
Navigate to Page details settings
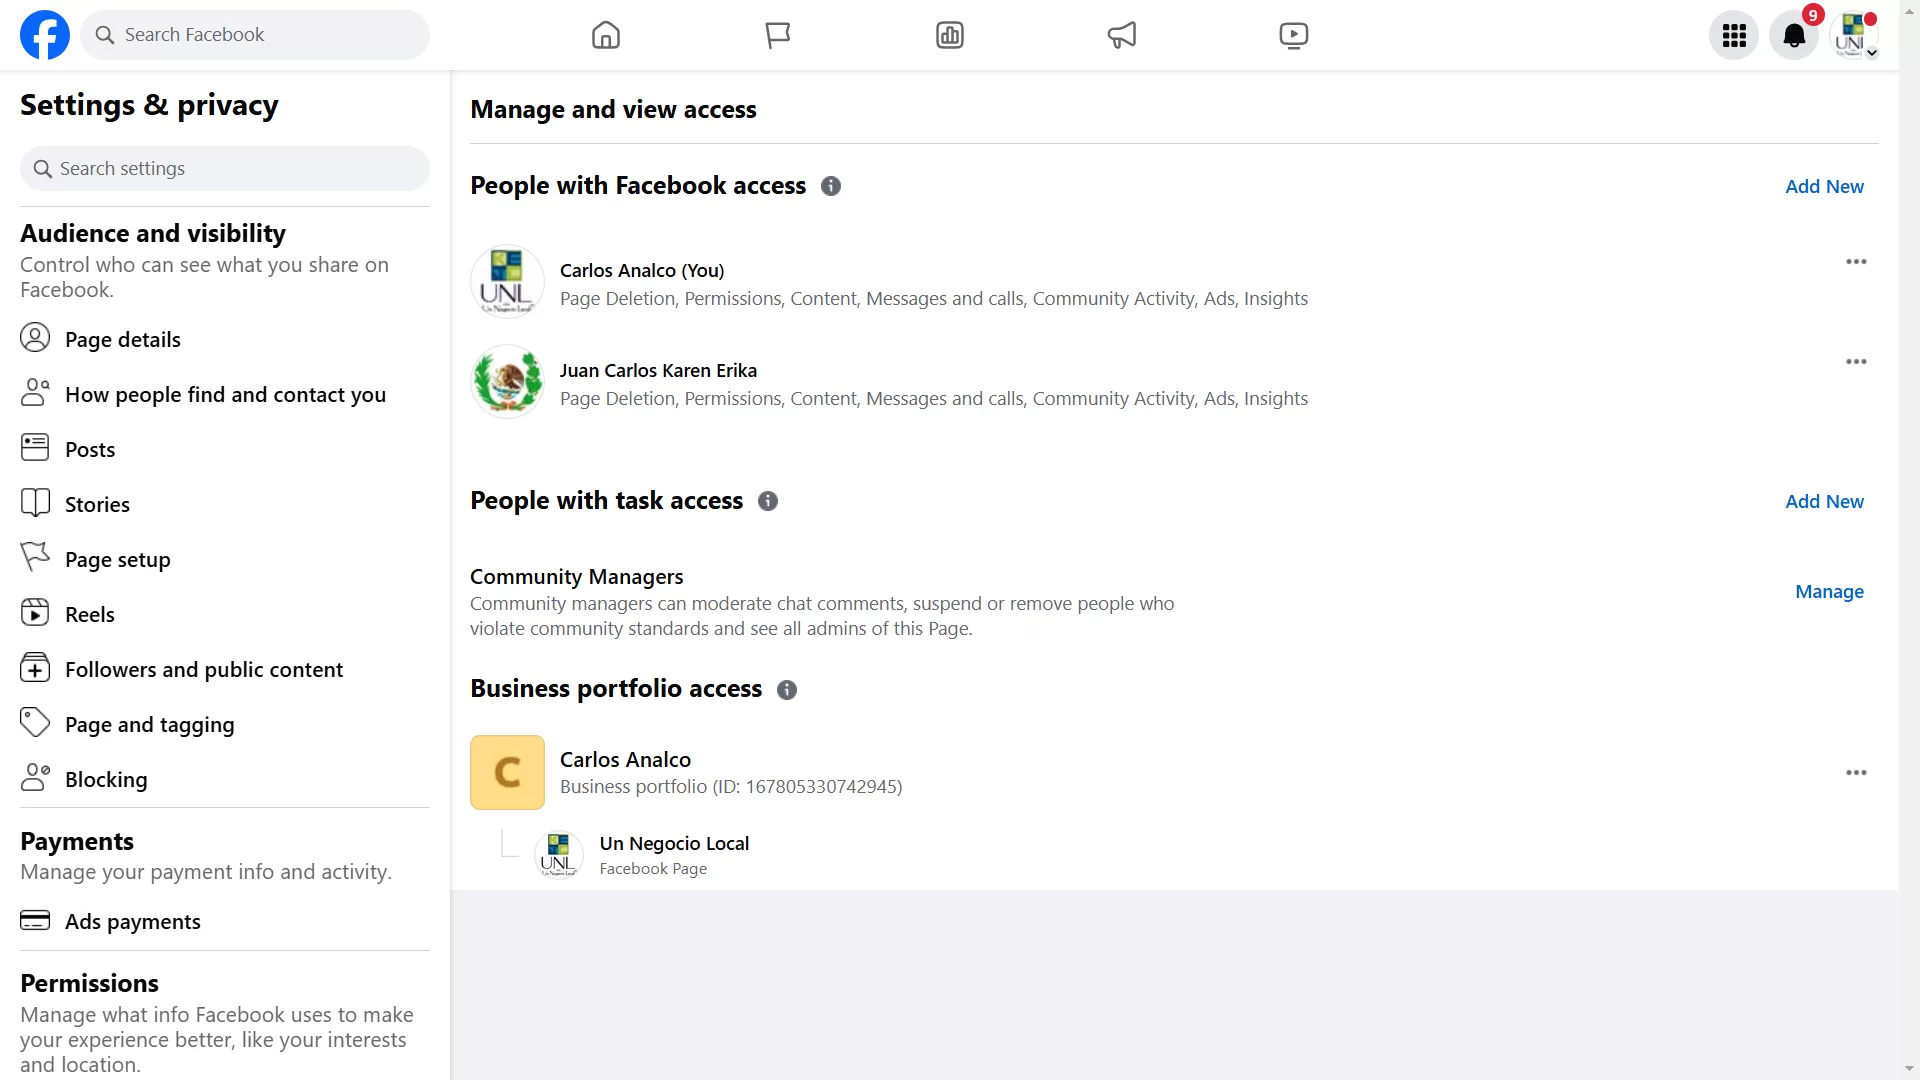123,339
